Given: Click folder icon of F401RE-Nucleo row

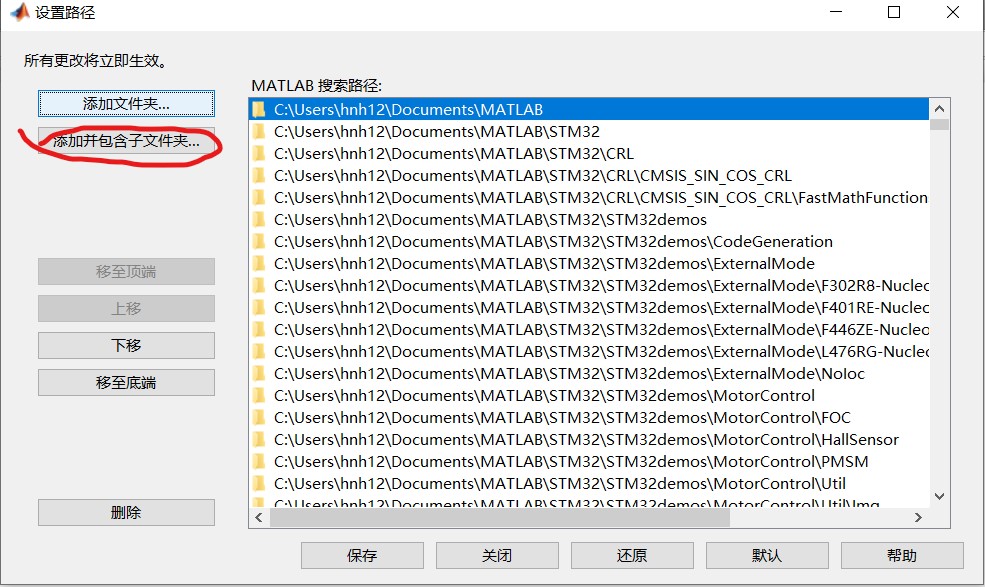Looking at the screenshot, I should 259,307.
